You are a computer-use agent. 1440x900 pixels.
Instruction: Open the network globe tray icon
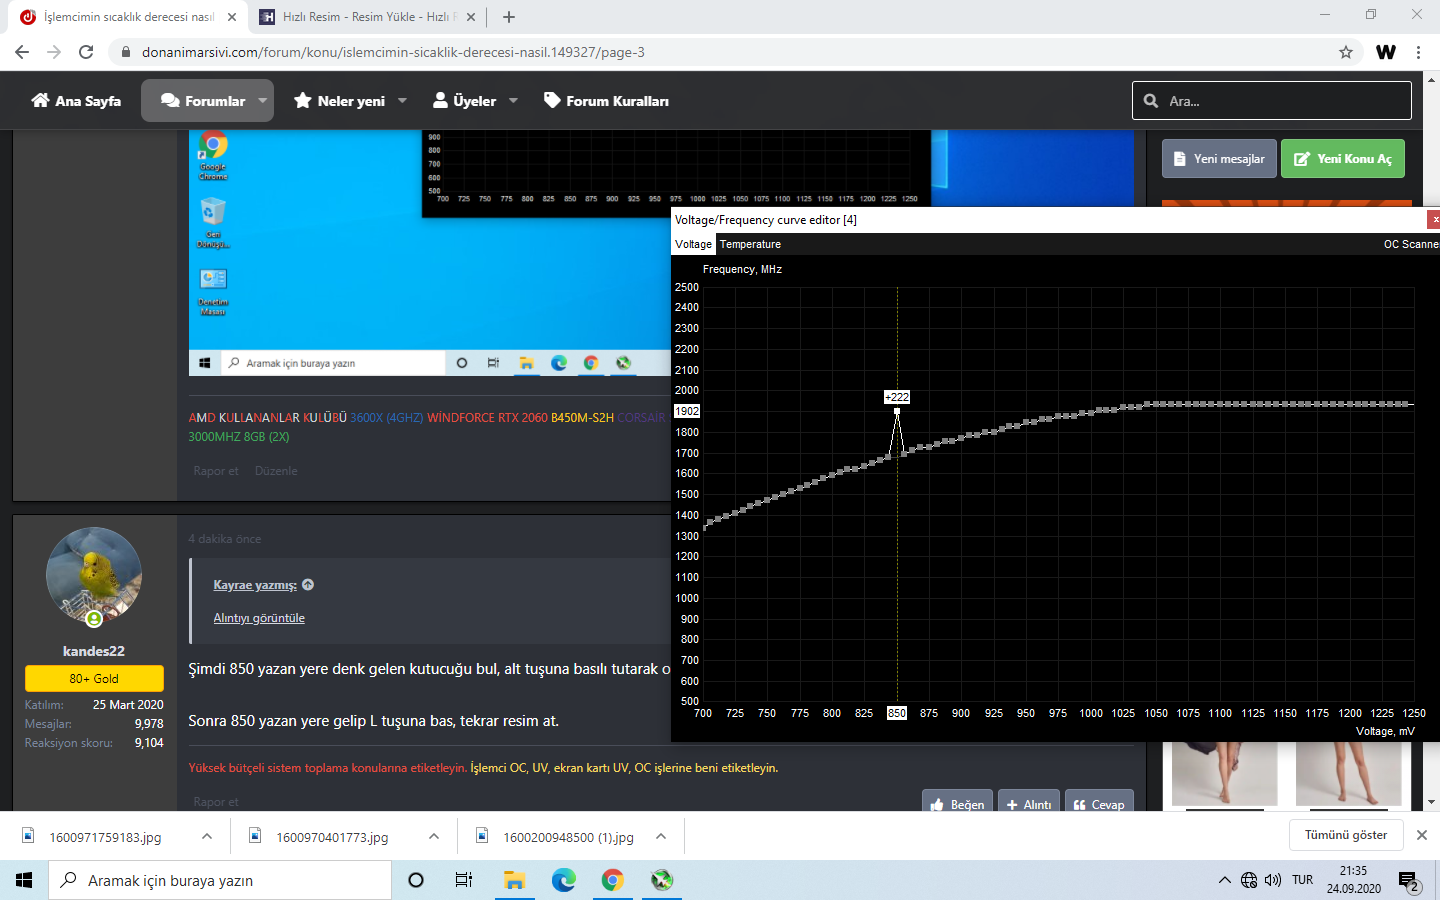pos(1249,880)
